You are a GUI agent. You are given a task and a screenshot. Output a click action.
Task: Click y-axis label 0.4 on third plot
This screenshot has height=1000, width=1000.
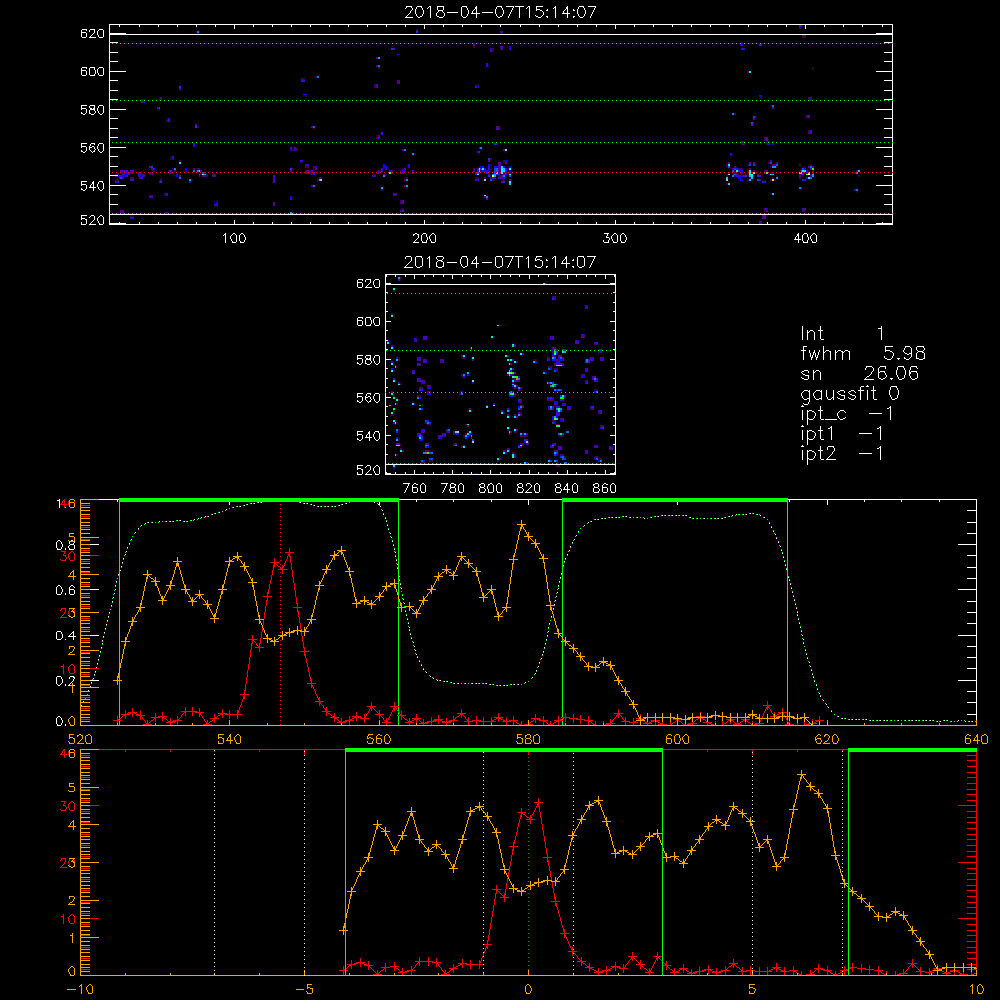(x=66, y=636)
